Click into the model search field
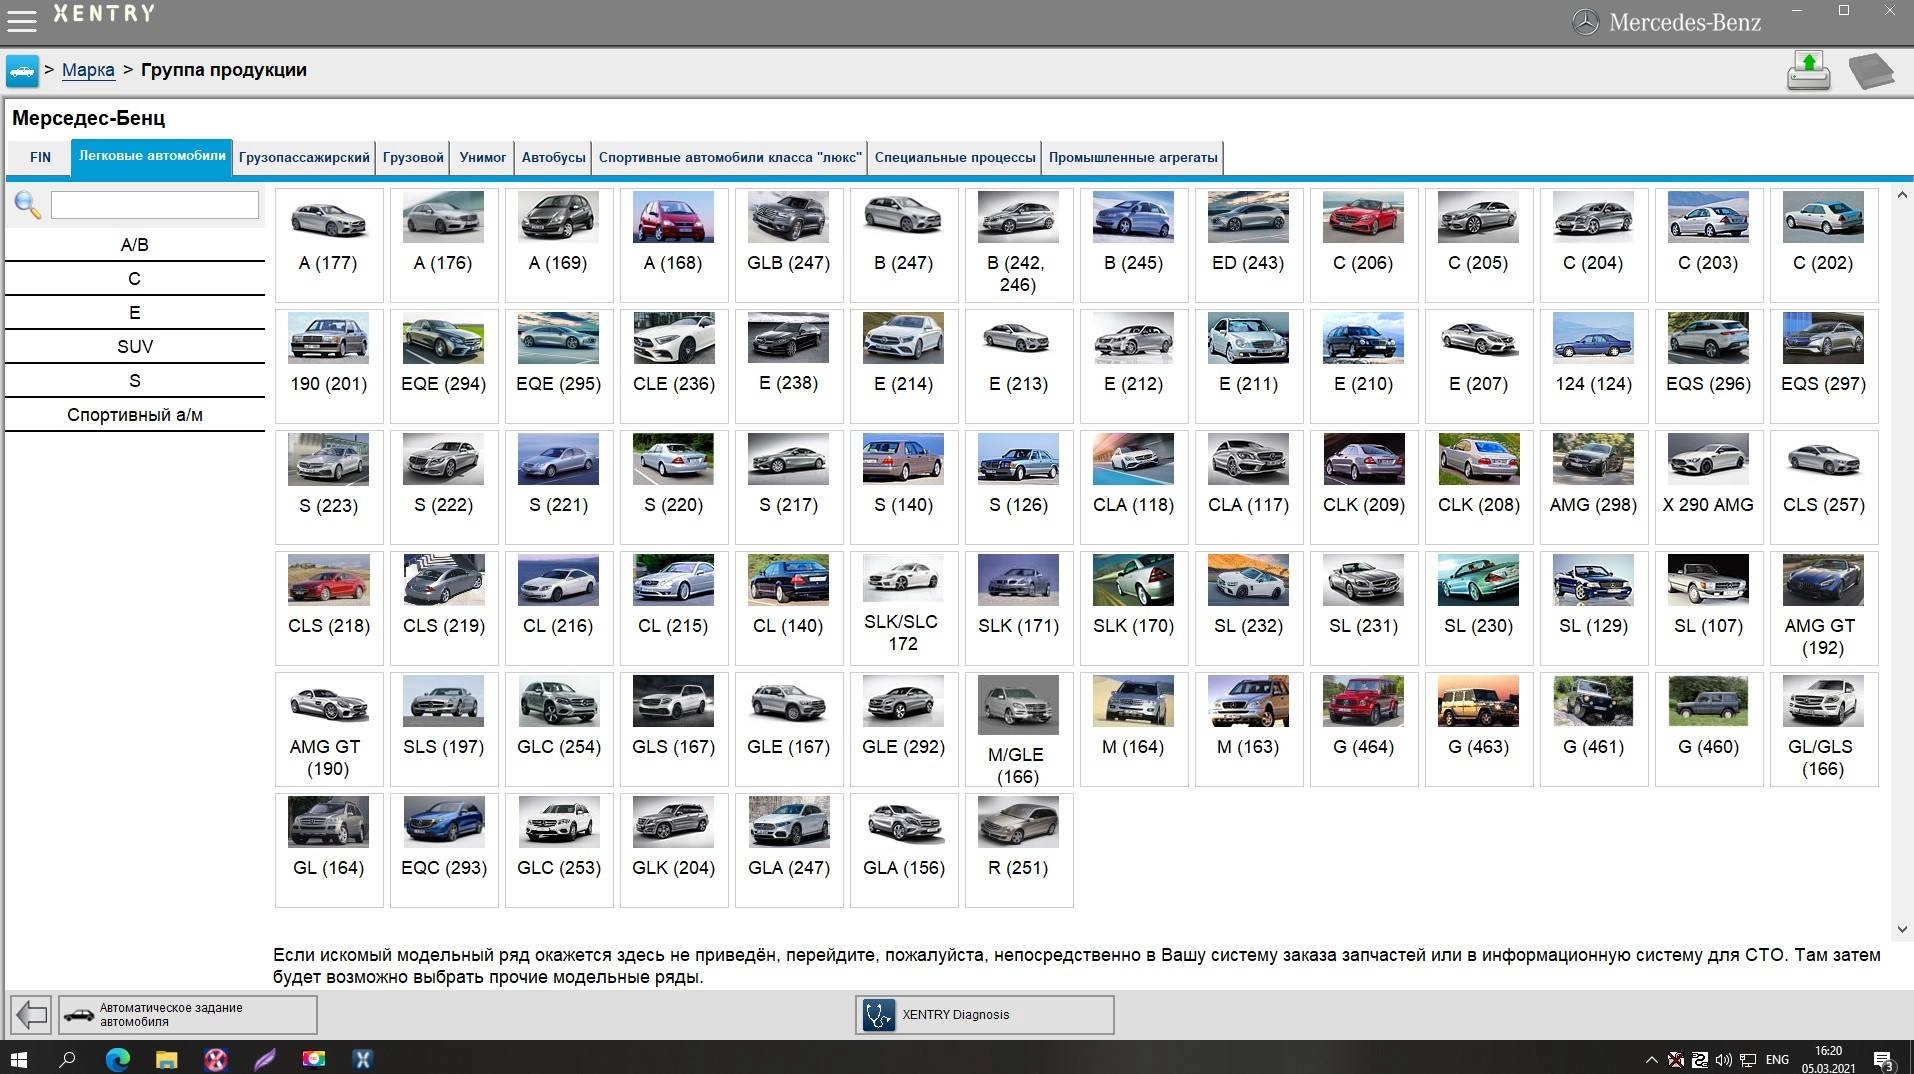Viewport: 1914px width, 1074px height. (x=155, y=205)
